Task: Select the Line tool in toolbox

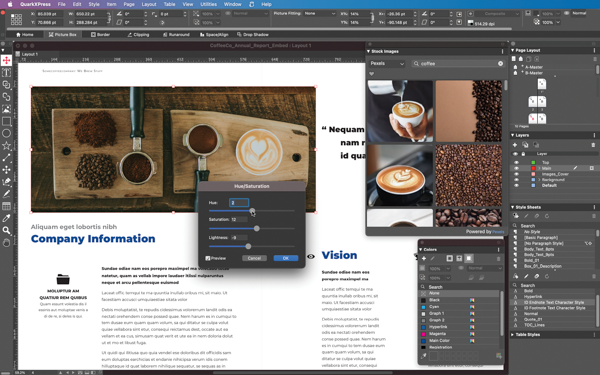Action: coord(7,158)
